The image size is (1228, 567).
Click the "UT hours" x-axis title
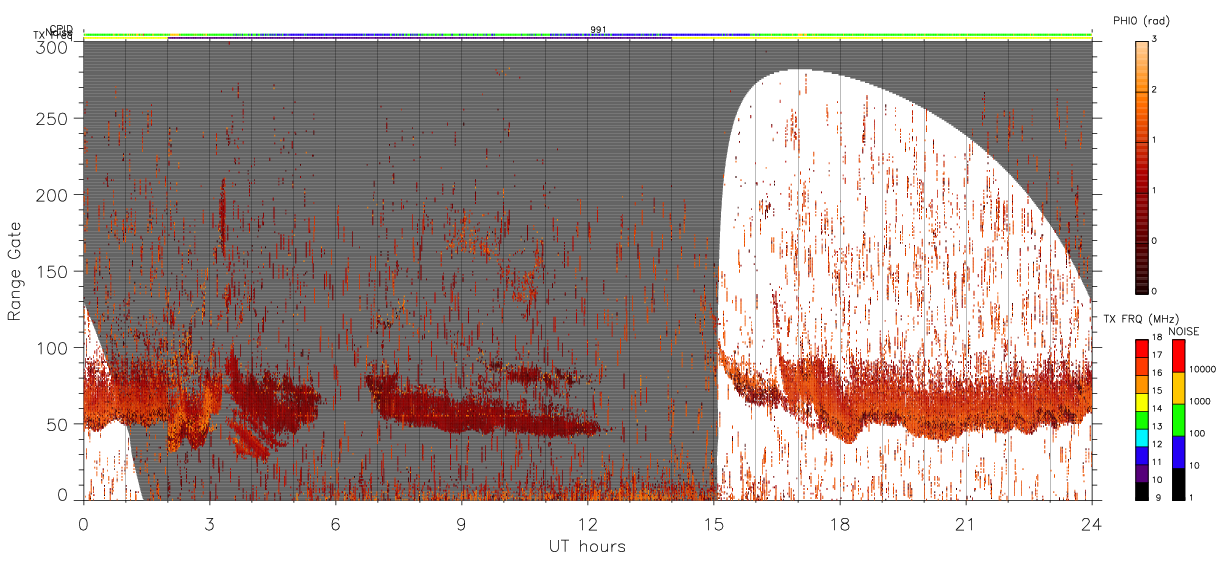(x=587, y=546)
